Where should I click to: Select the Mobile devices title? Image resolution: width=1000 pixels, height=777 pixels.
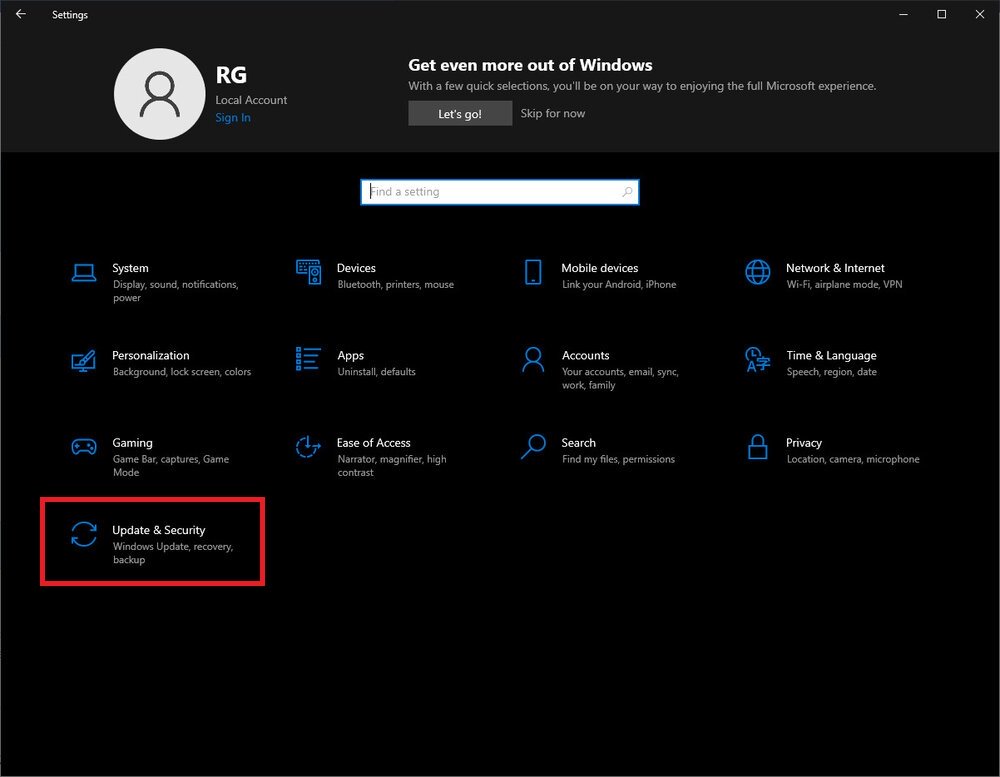599,268
